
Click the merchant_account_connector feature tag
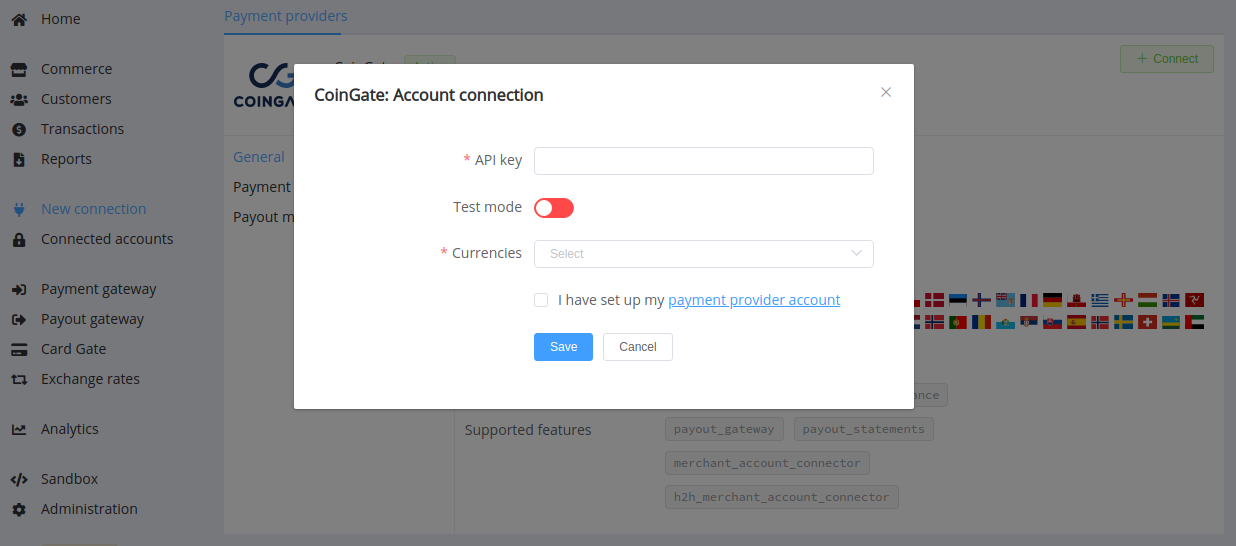tap(767, 463)
